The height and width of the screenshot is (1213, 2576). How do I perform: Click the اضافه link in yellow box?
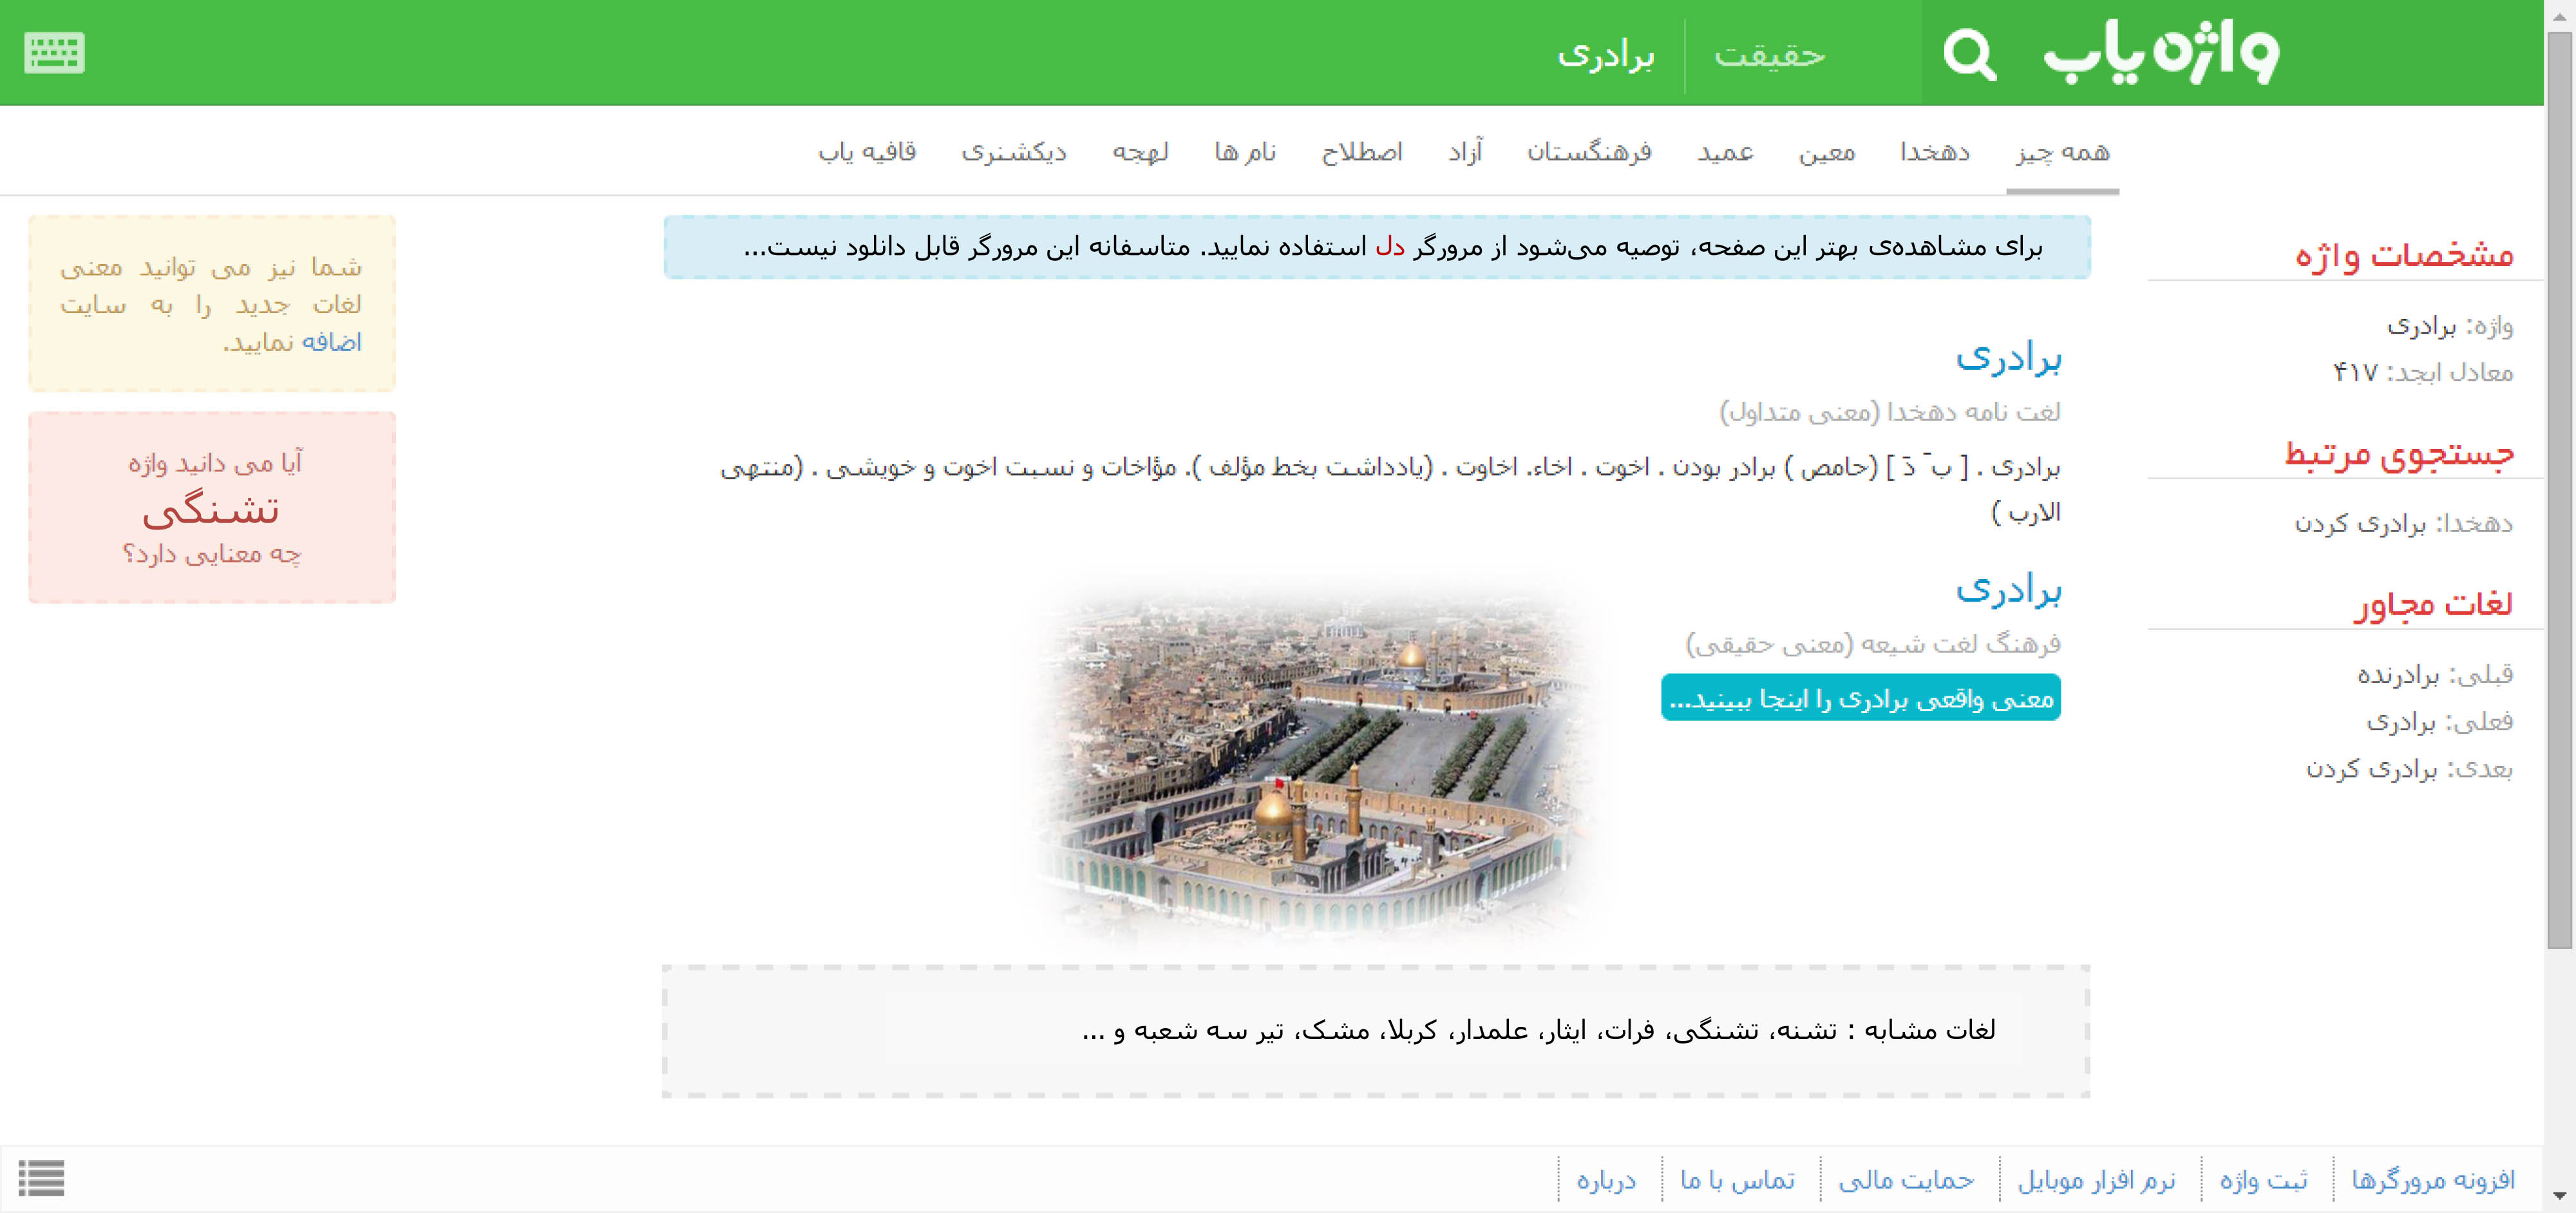[x=331, y=342]
